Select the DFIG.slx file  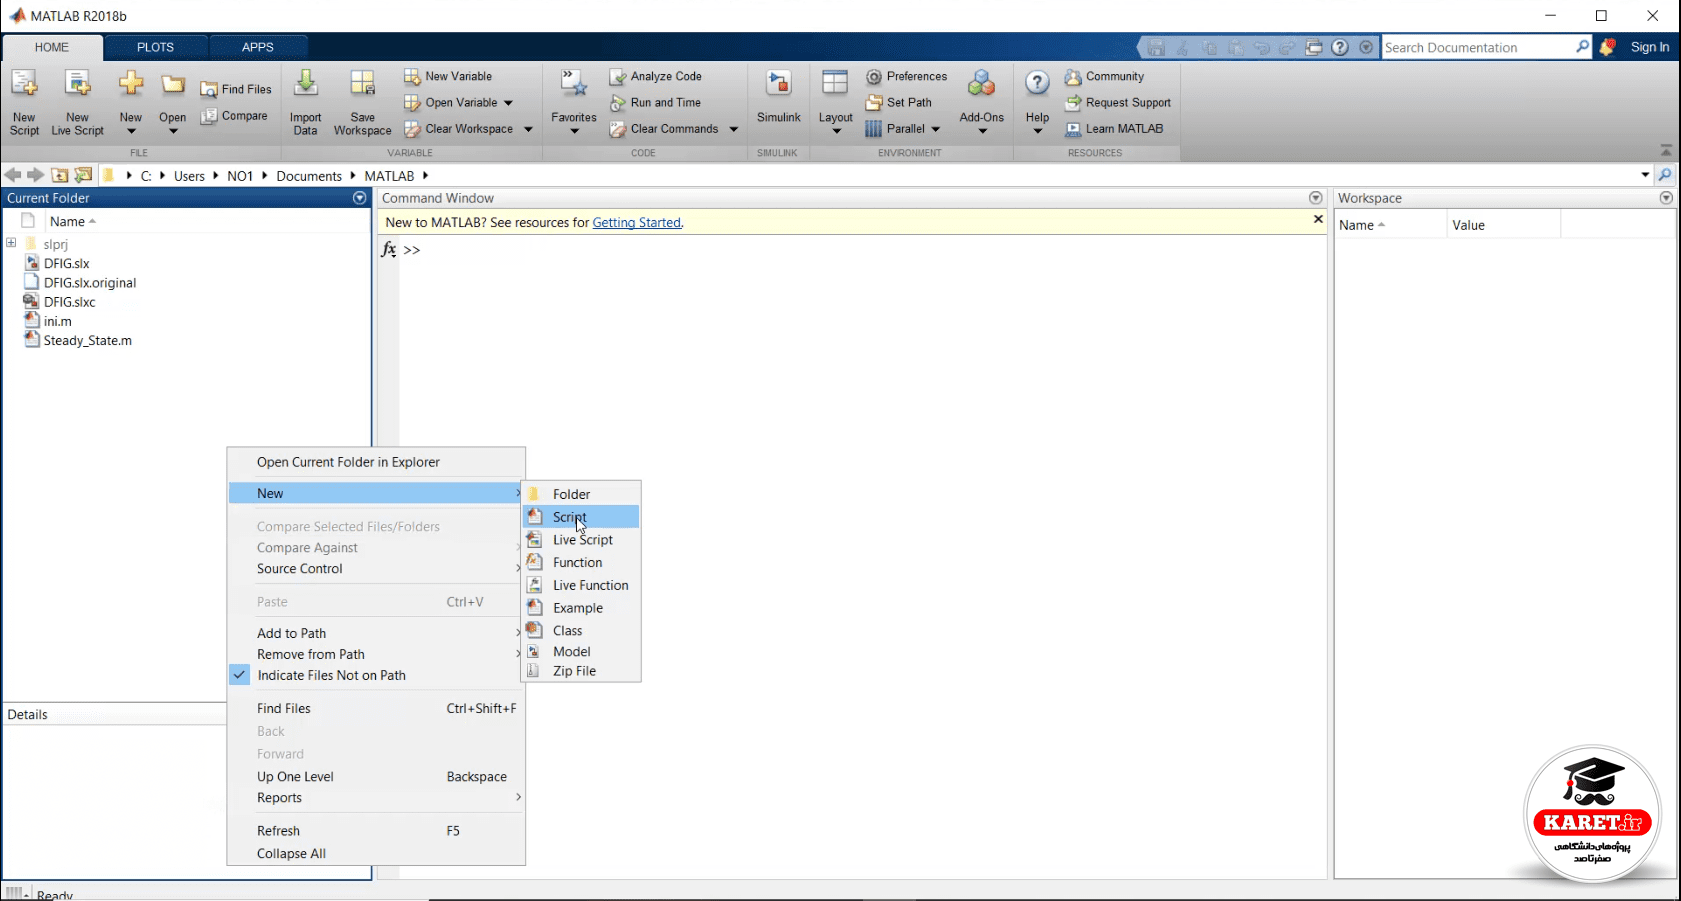coord(67,263)
